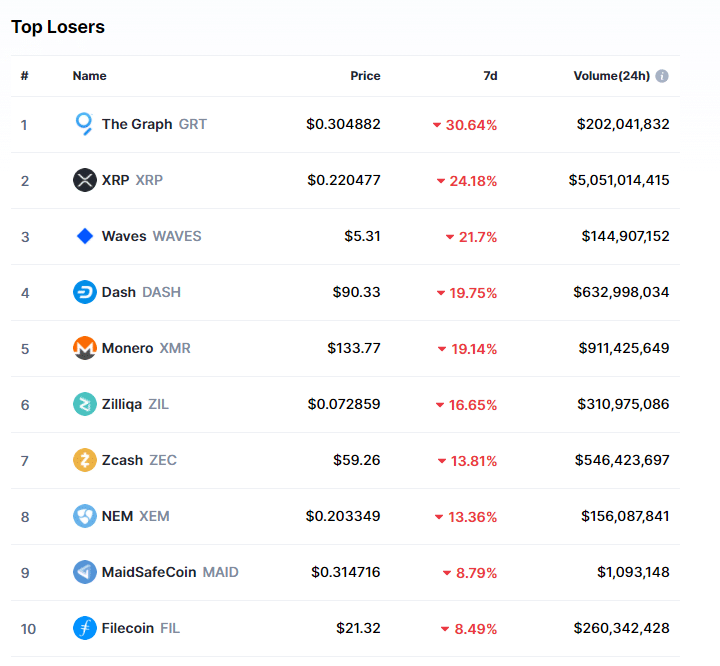Click the Zilliqa coin logo
720x666 pixels.
85,404
